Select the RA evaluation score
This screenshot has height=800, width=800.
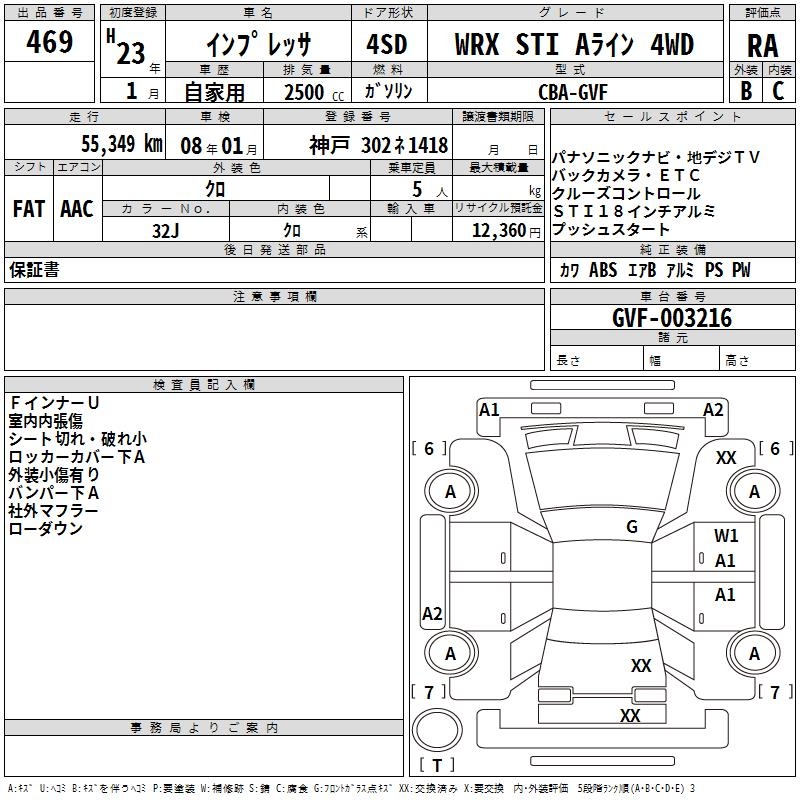762,46
